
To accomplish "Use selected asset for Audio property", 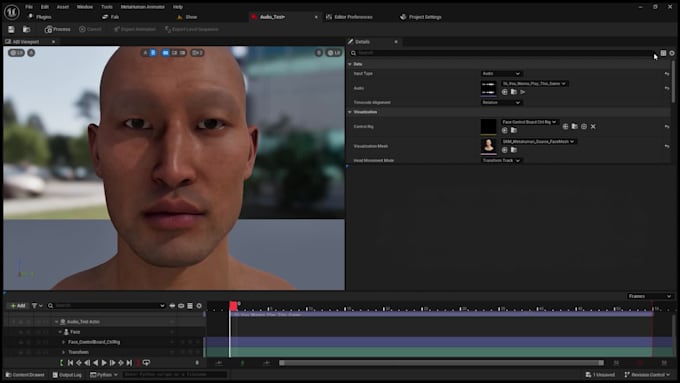I will pos(504,92).
